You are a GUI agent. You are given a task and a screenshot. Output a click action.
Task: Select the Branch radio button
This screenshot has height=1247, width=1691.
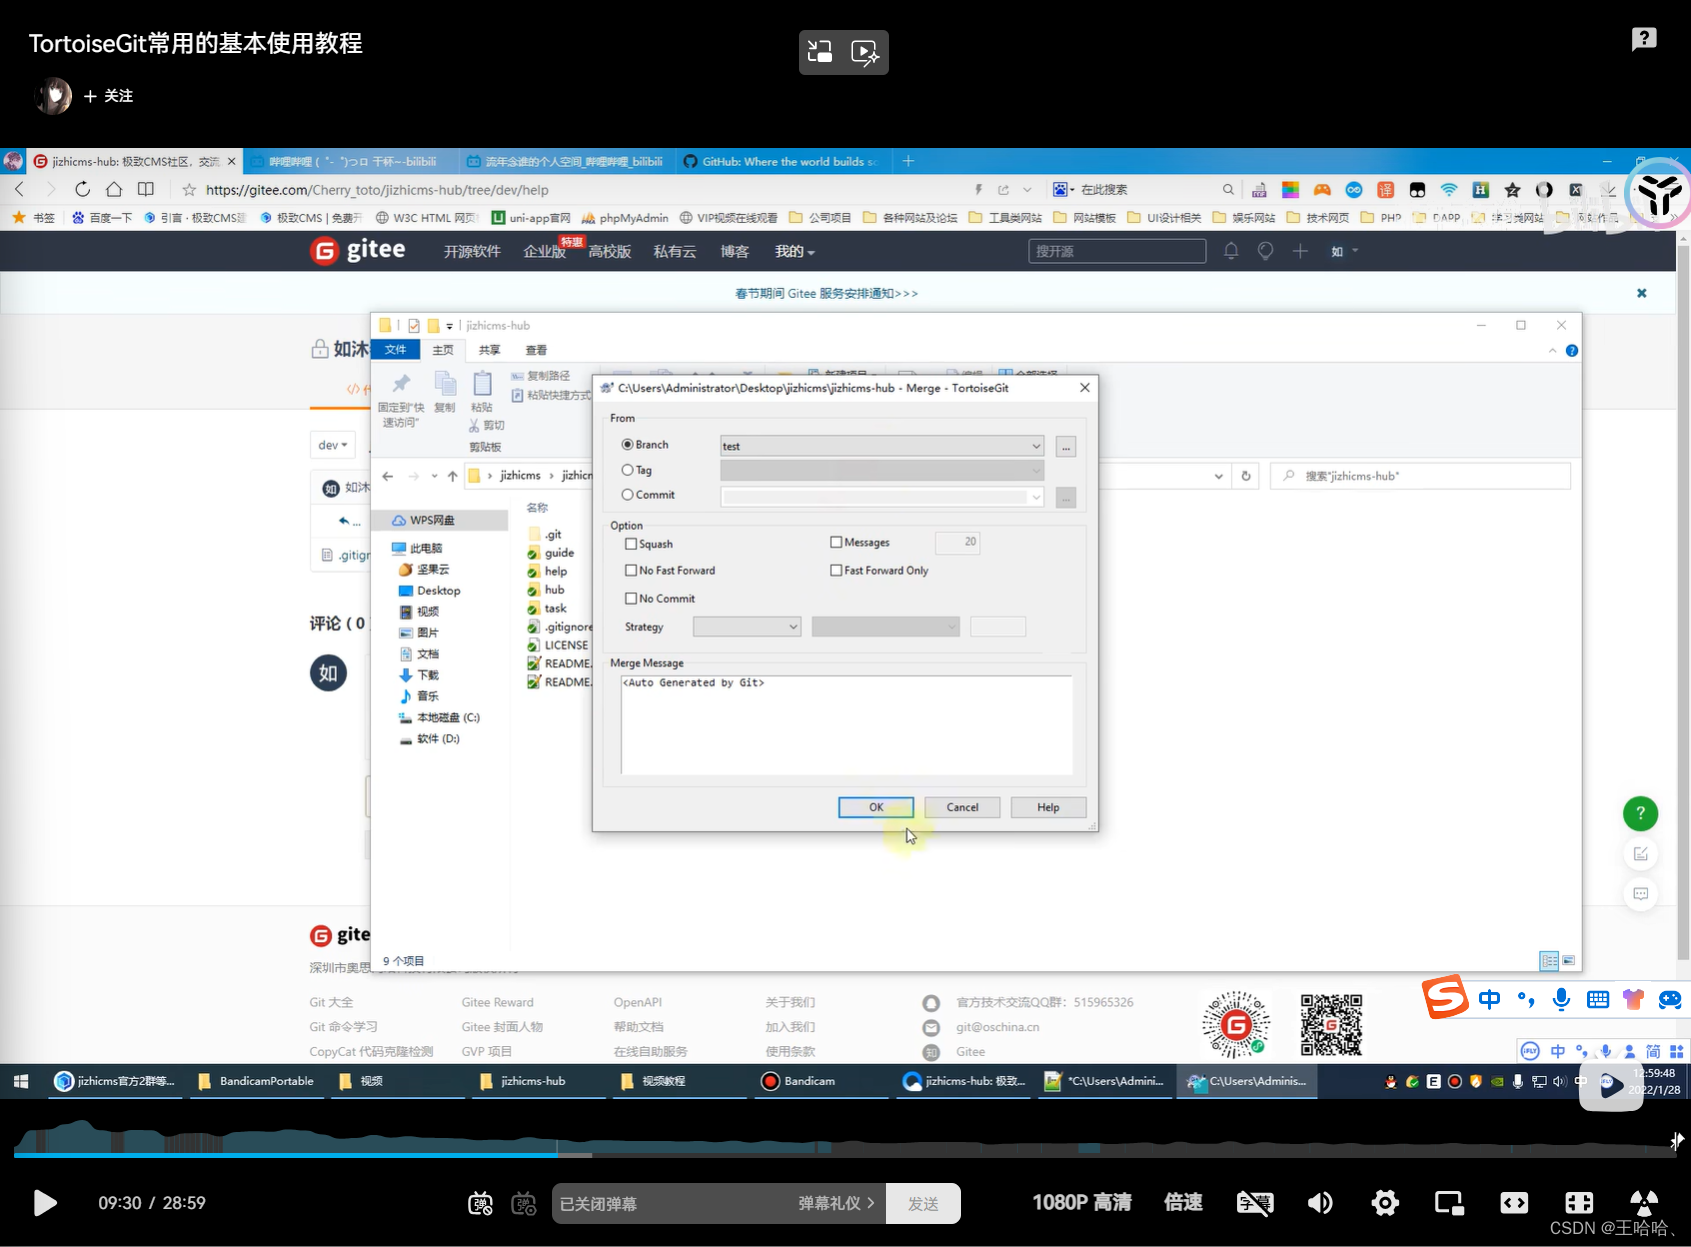[628, 444]
